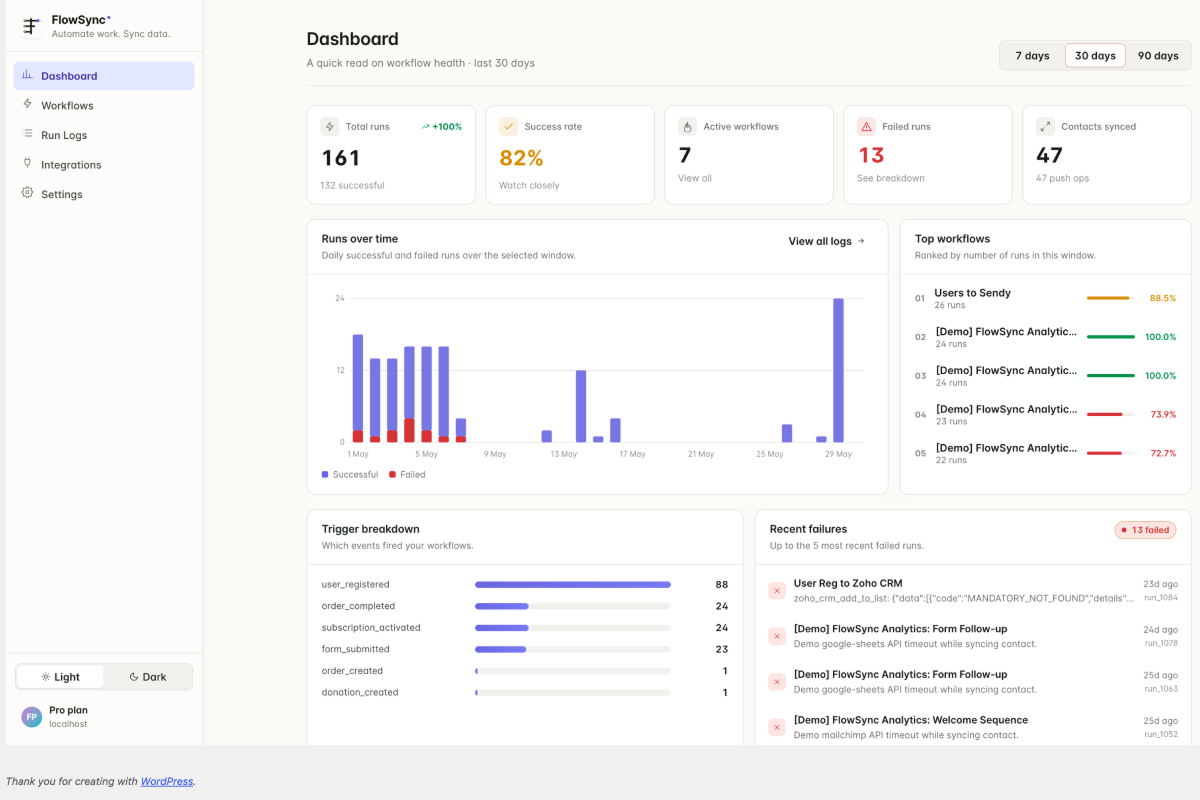The image size is (1200, 800).
Task: Click run_1084 run ID
Action: point(1161,598)
